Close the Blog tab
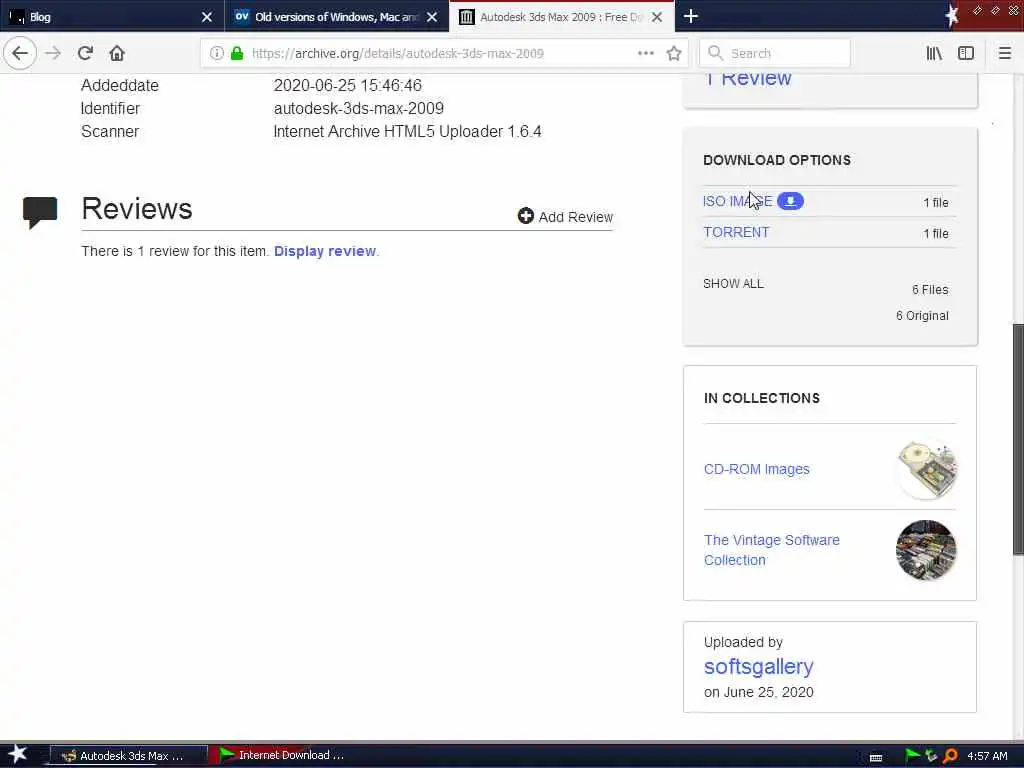Image resolution: width=1024 pixels, height=768 pixels. pyautogui.click(x=206, y=17)
